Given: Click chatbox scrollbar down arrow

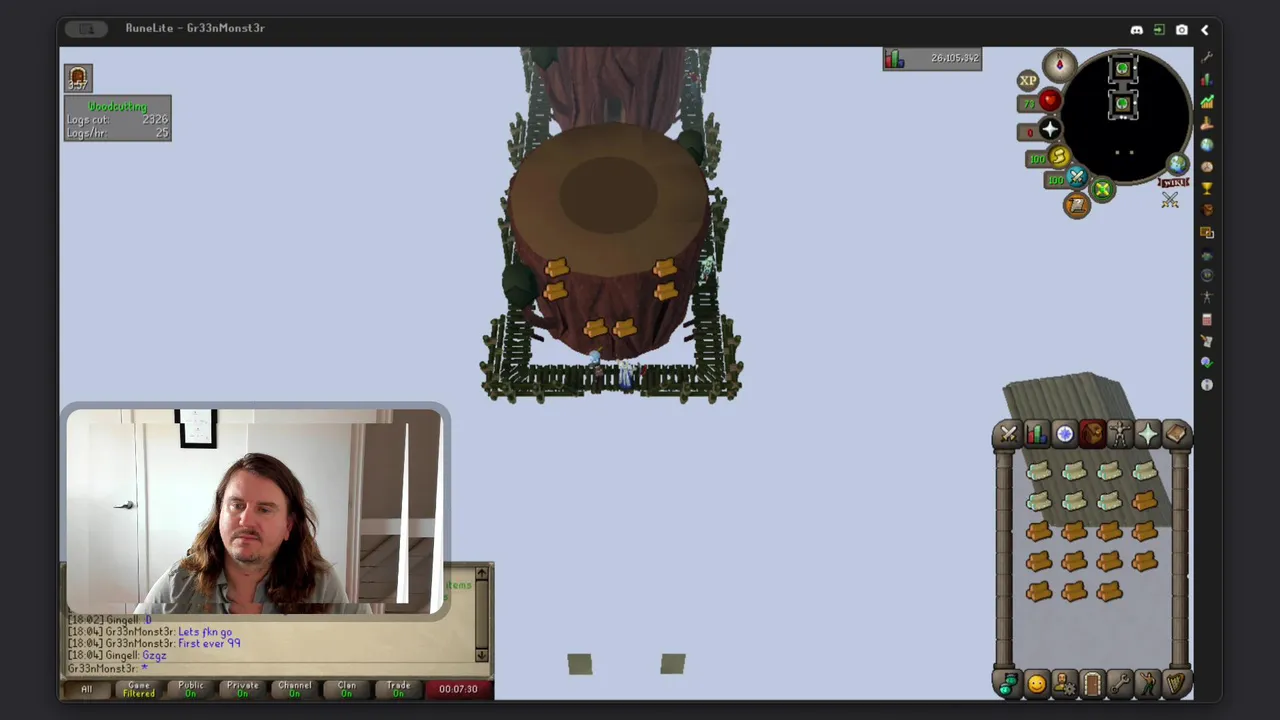Looking at the screenshot, I should click(482, 655).
